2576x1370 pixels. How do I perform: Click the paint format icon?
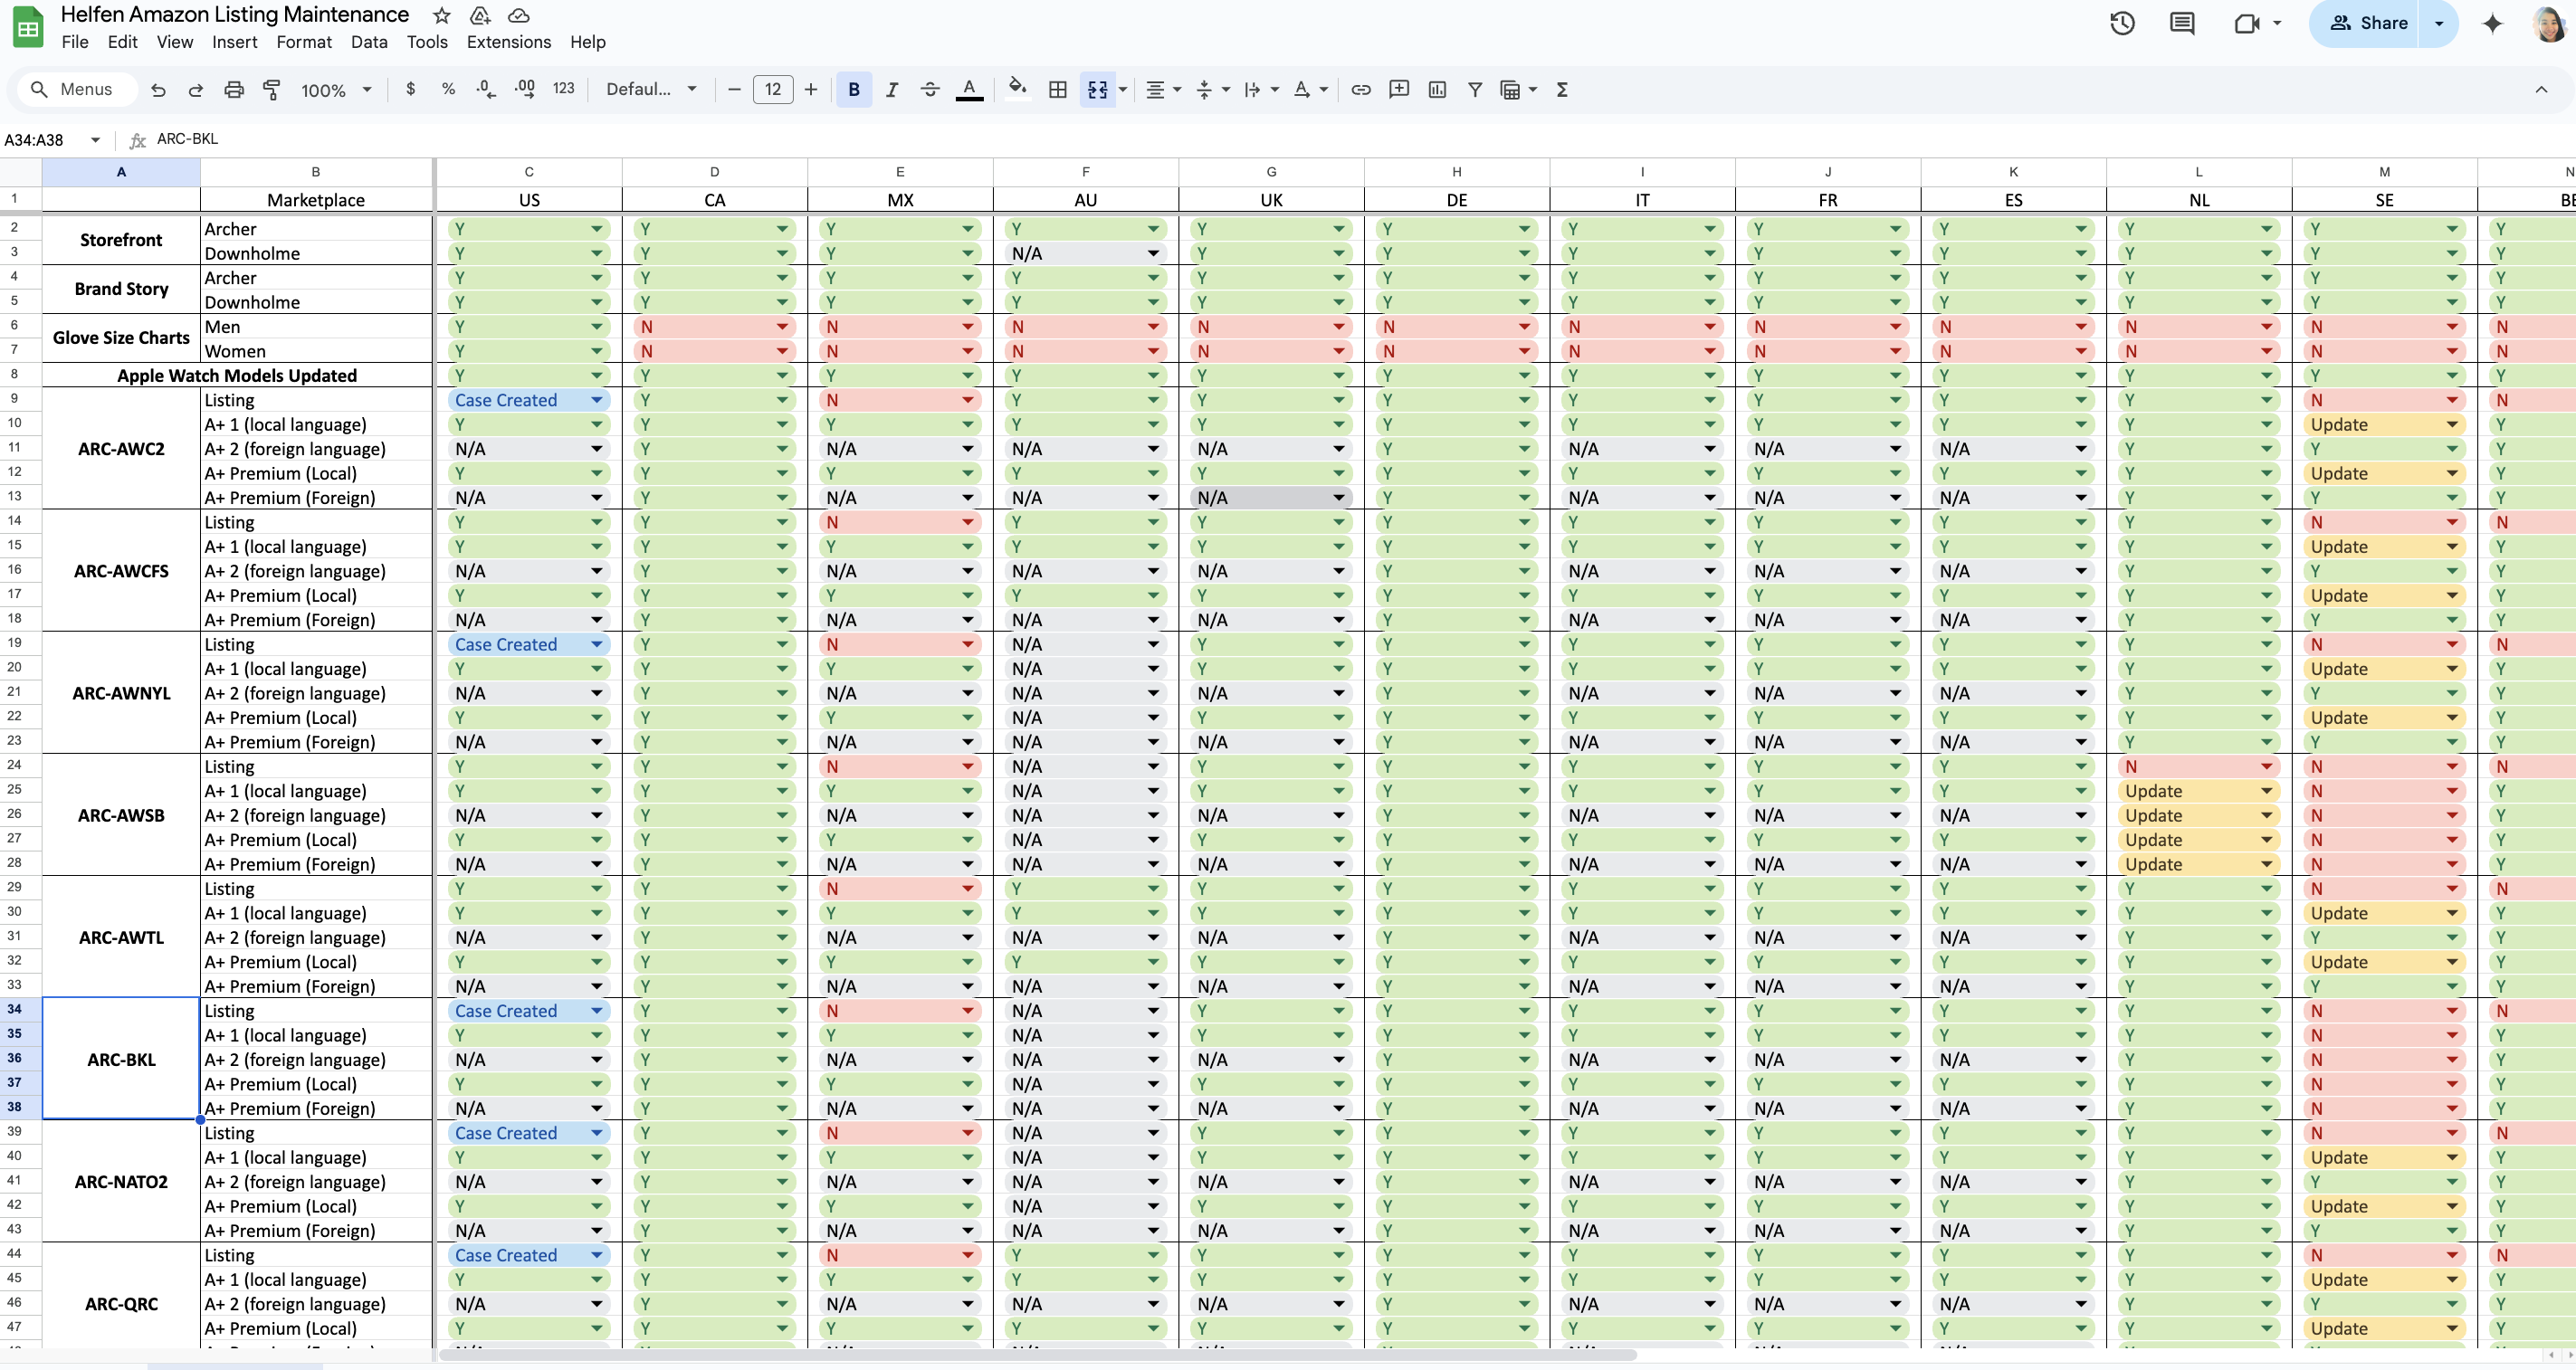(x=271, y=90)
